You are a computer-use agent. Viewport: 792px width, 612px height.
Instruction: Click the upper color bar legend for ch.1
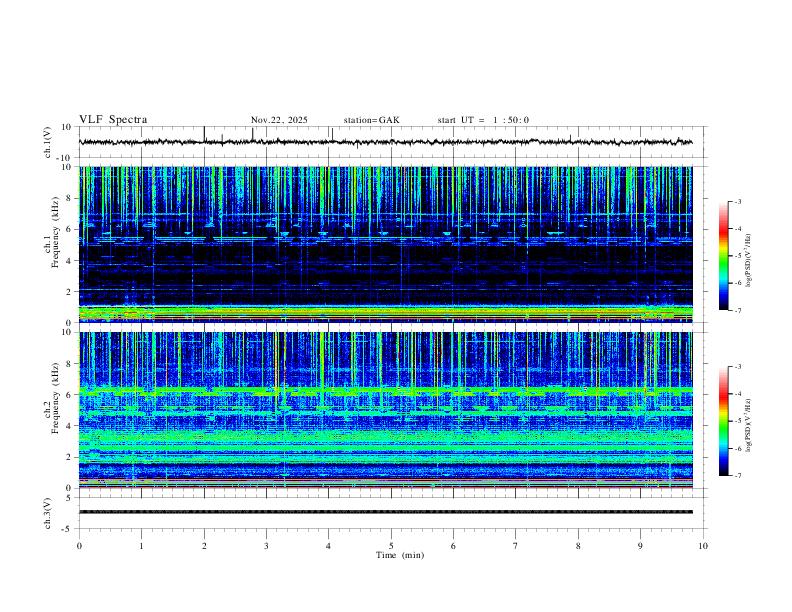[723, 256]
